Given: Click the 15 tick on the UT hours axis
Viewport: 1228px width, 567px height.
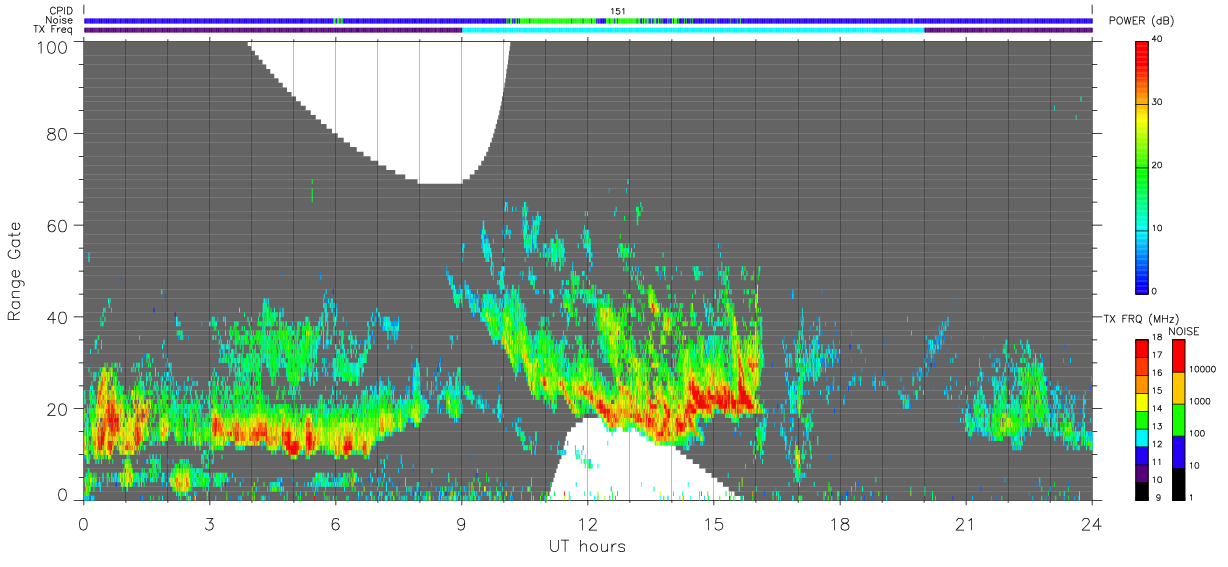Looking at the screenshot, I should pyautogui.click(x=713, y=524).
